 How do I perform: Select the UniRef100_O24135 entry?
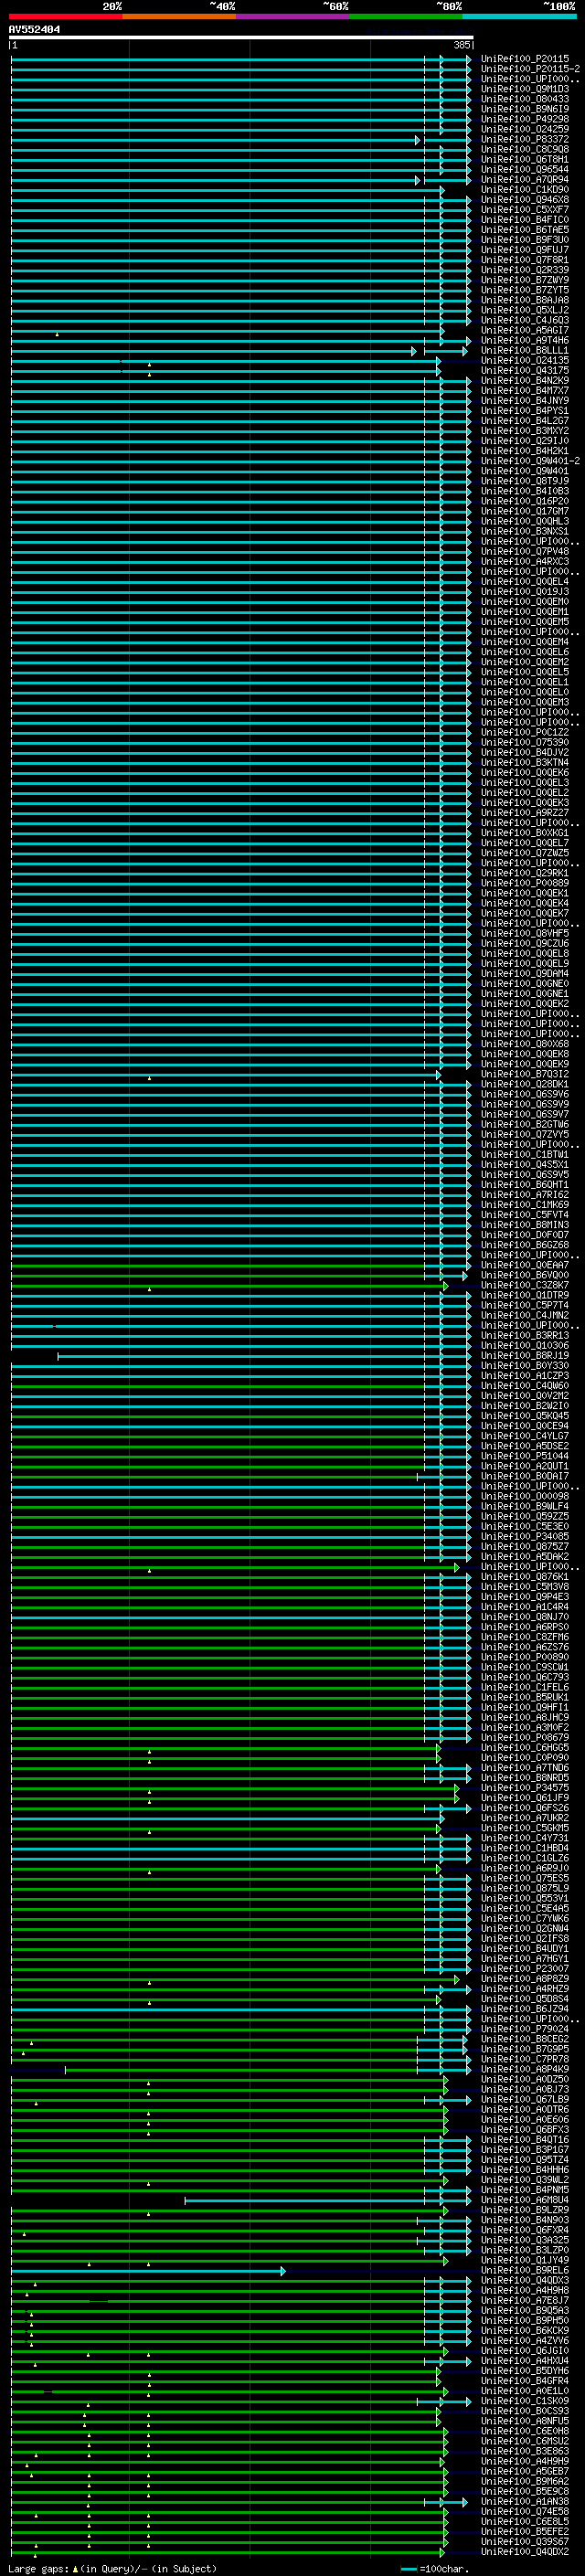coord(525,361)
